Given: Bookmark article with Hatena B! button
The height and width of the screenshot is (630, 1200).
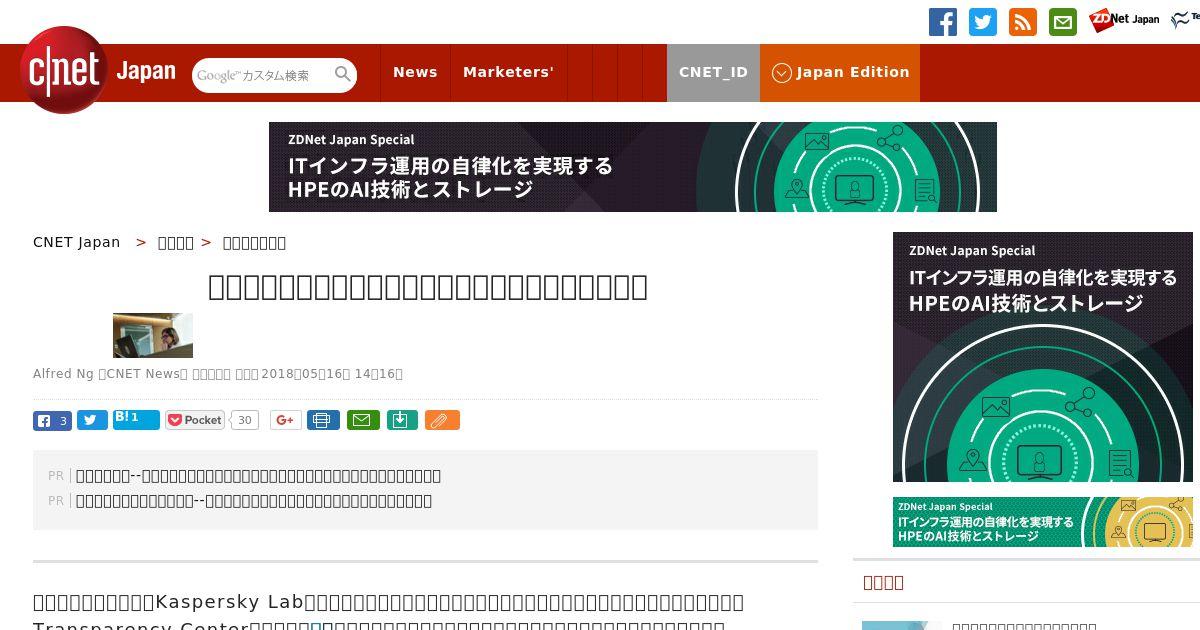Looking at the screenshot, I should pos(136,419).
